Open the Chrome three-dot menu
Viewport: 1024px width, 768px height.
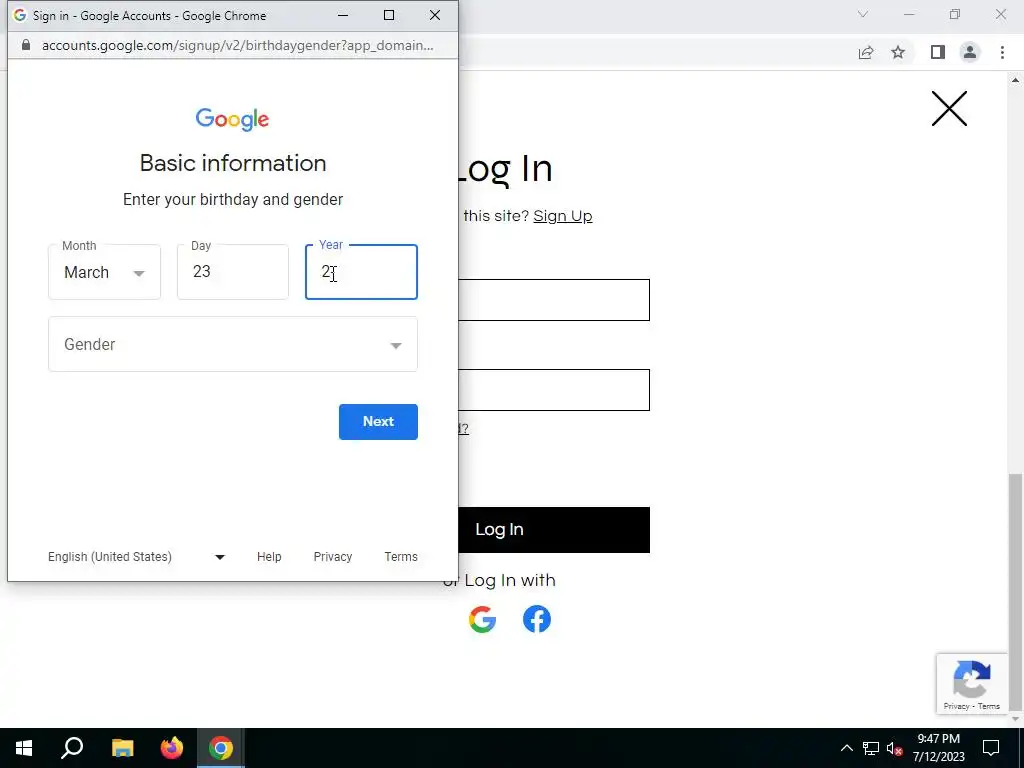coord(1002,52)
